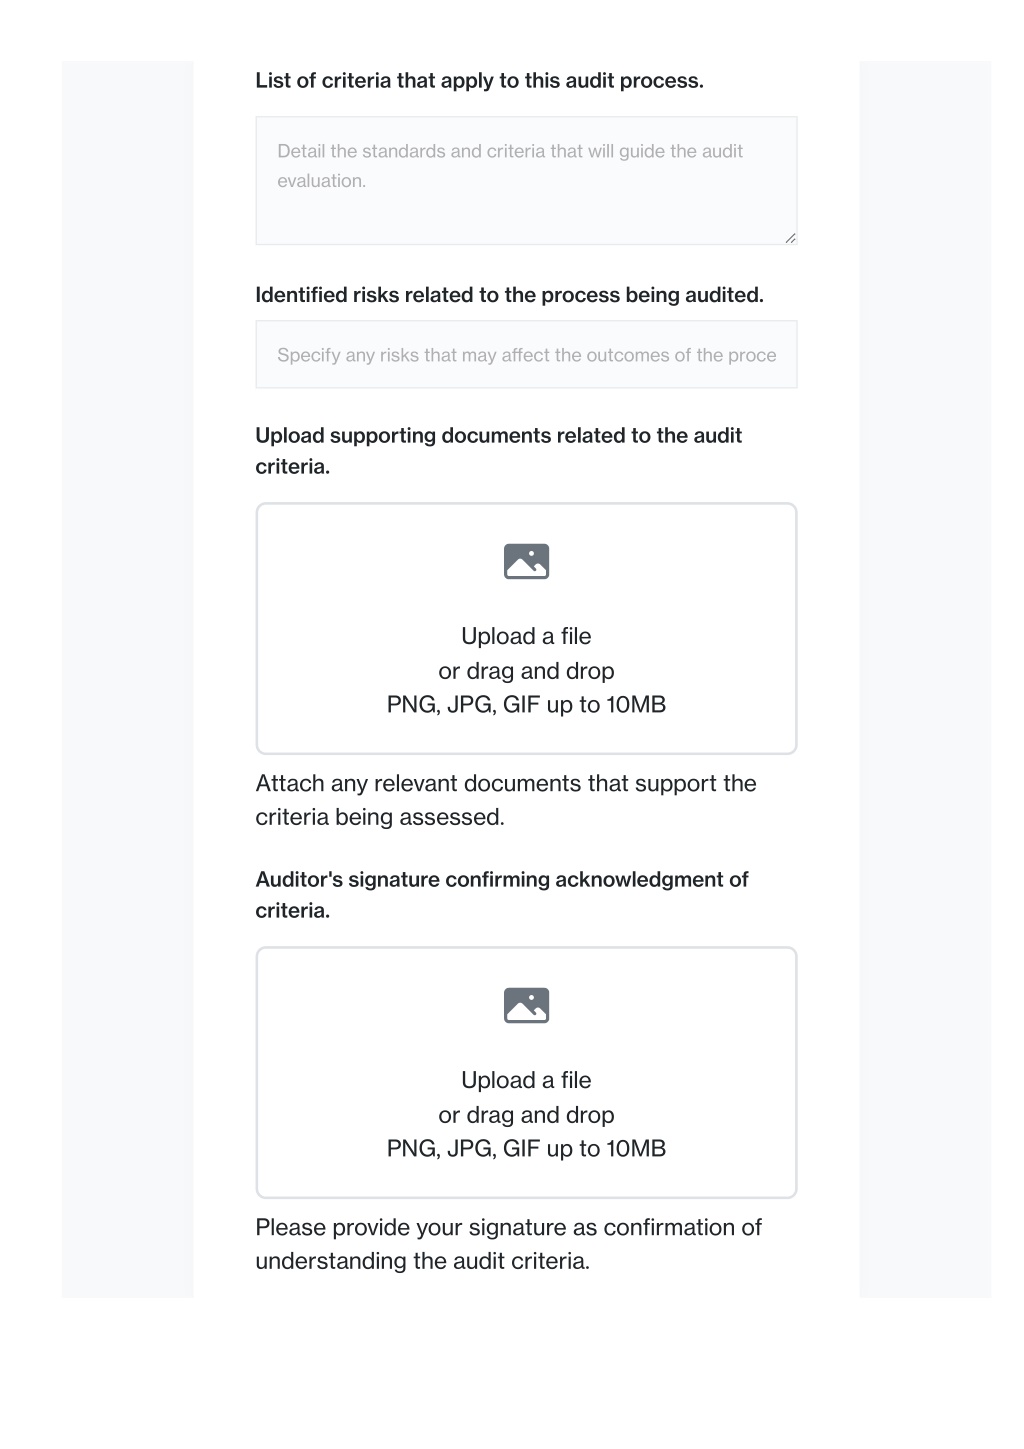This screenshot has width=1024, height=1449.
Task: Click 'PNG, JPG, GIF up to 10MB' in signature box
Action: (x=526, y=1149)
